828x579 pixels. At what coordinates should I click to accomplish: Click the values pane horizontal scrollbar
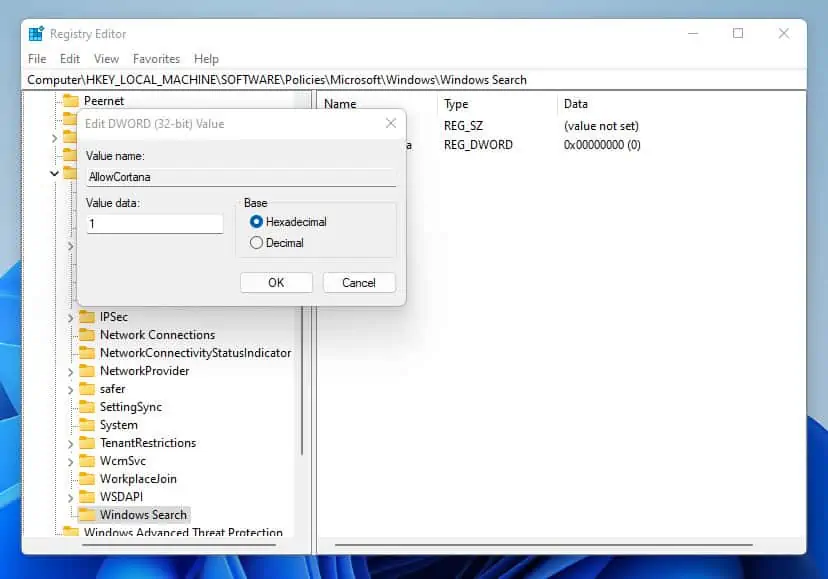pyautogui.click(x=543, y=545)
